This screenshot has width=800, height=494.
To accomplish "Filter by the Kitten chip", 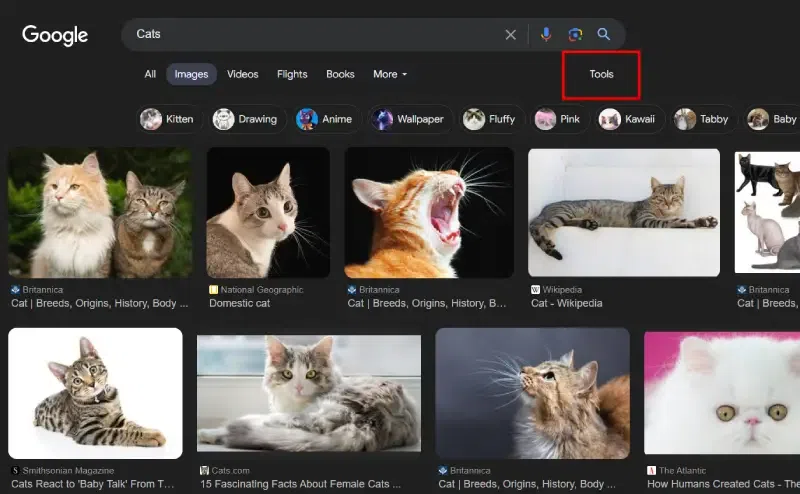I will click(167, 119).
